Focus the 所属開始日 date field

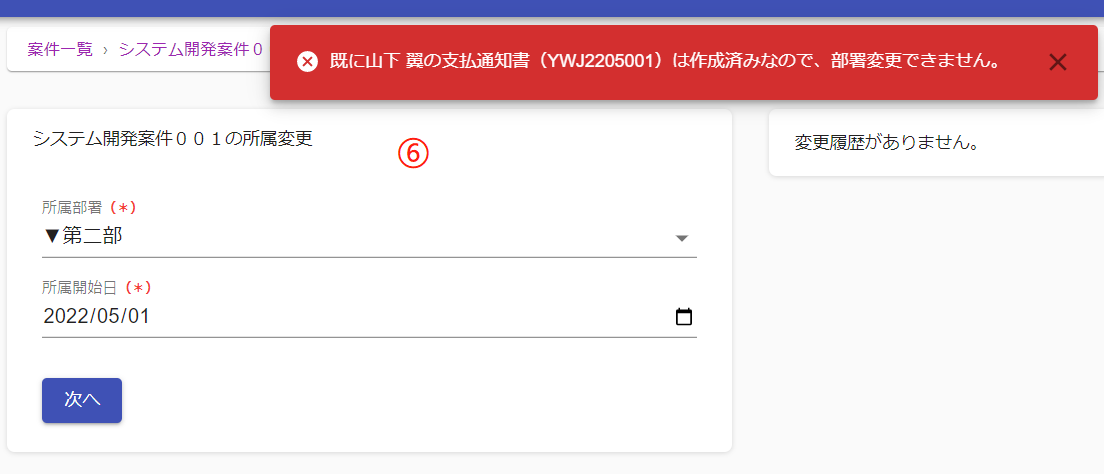tap(369, 316)
